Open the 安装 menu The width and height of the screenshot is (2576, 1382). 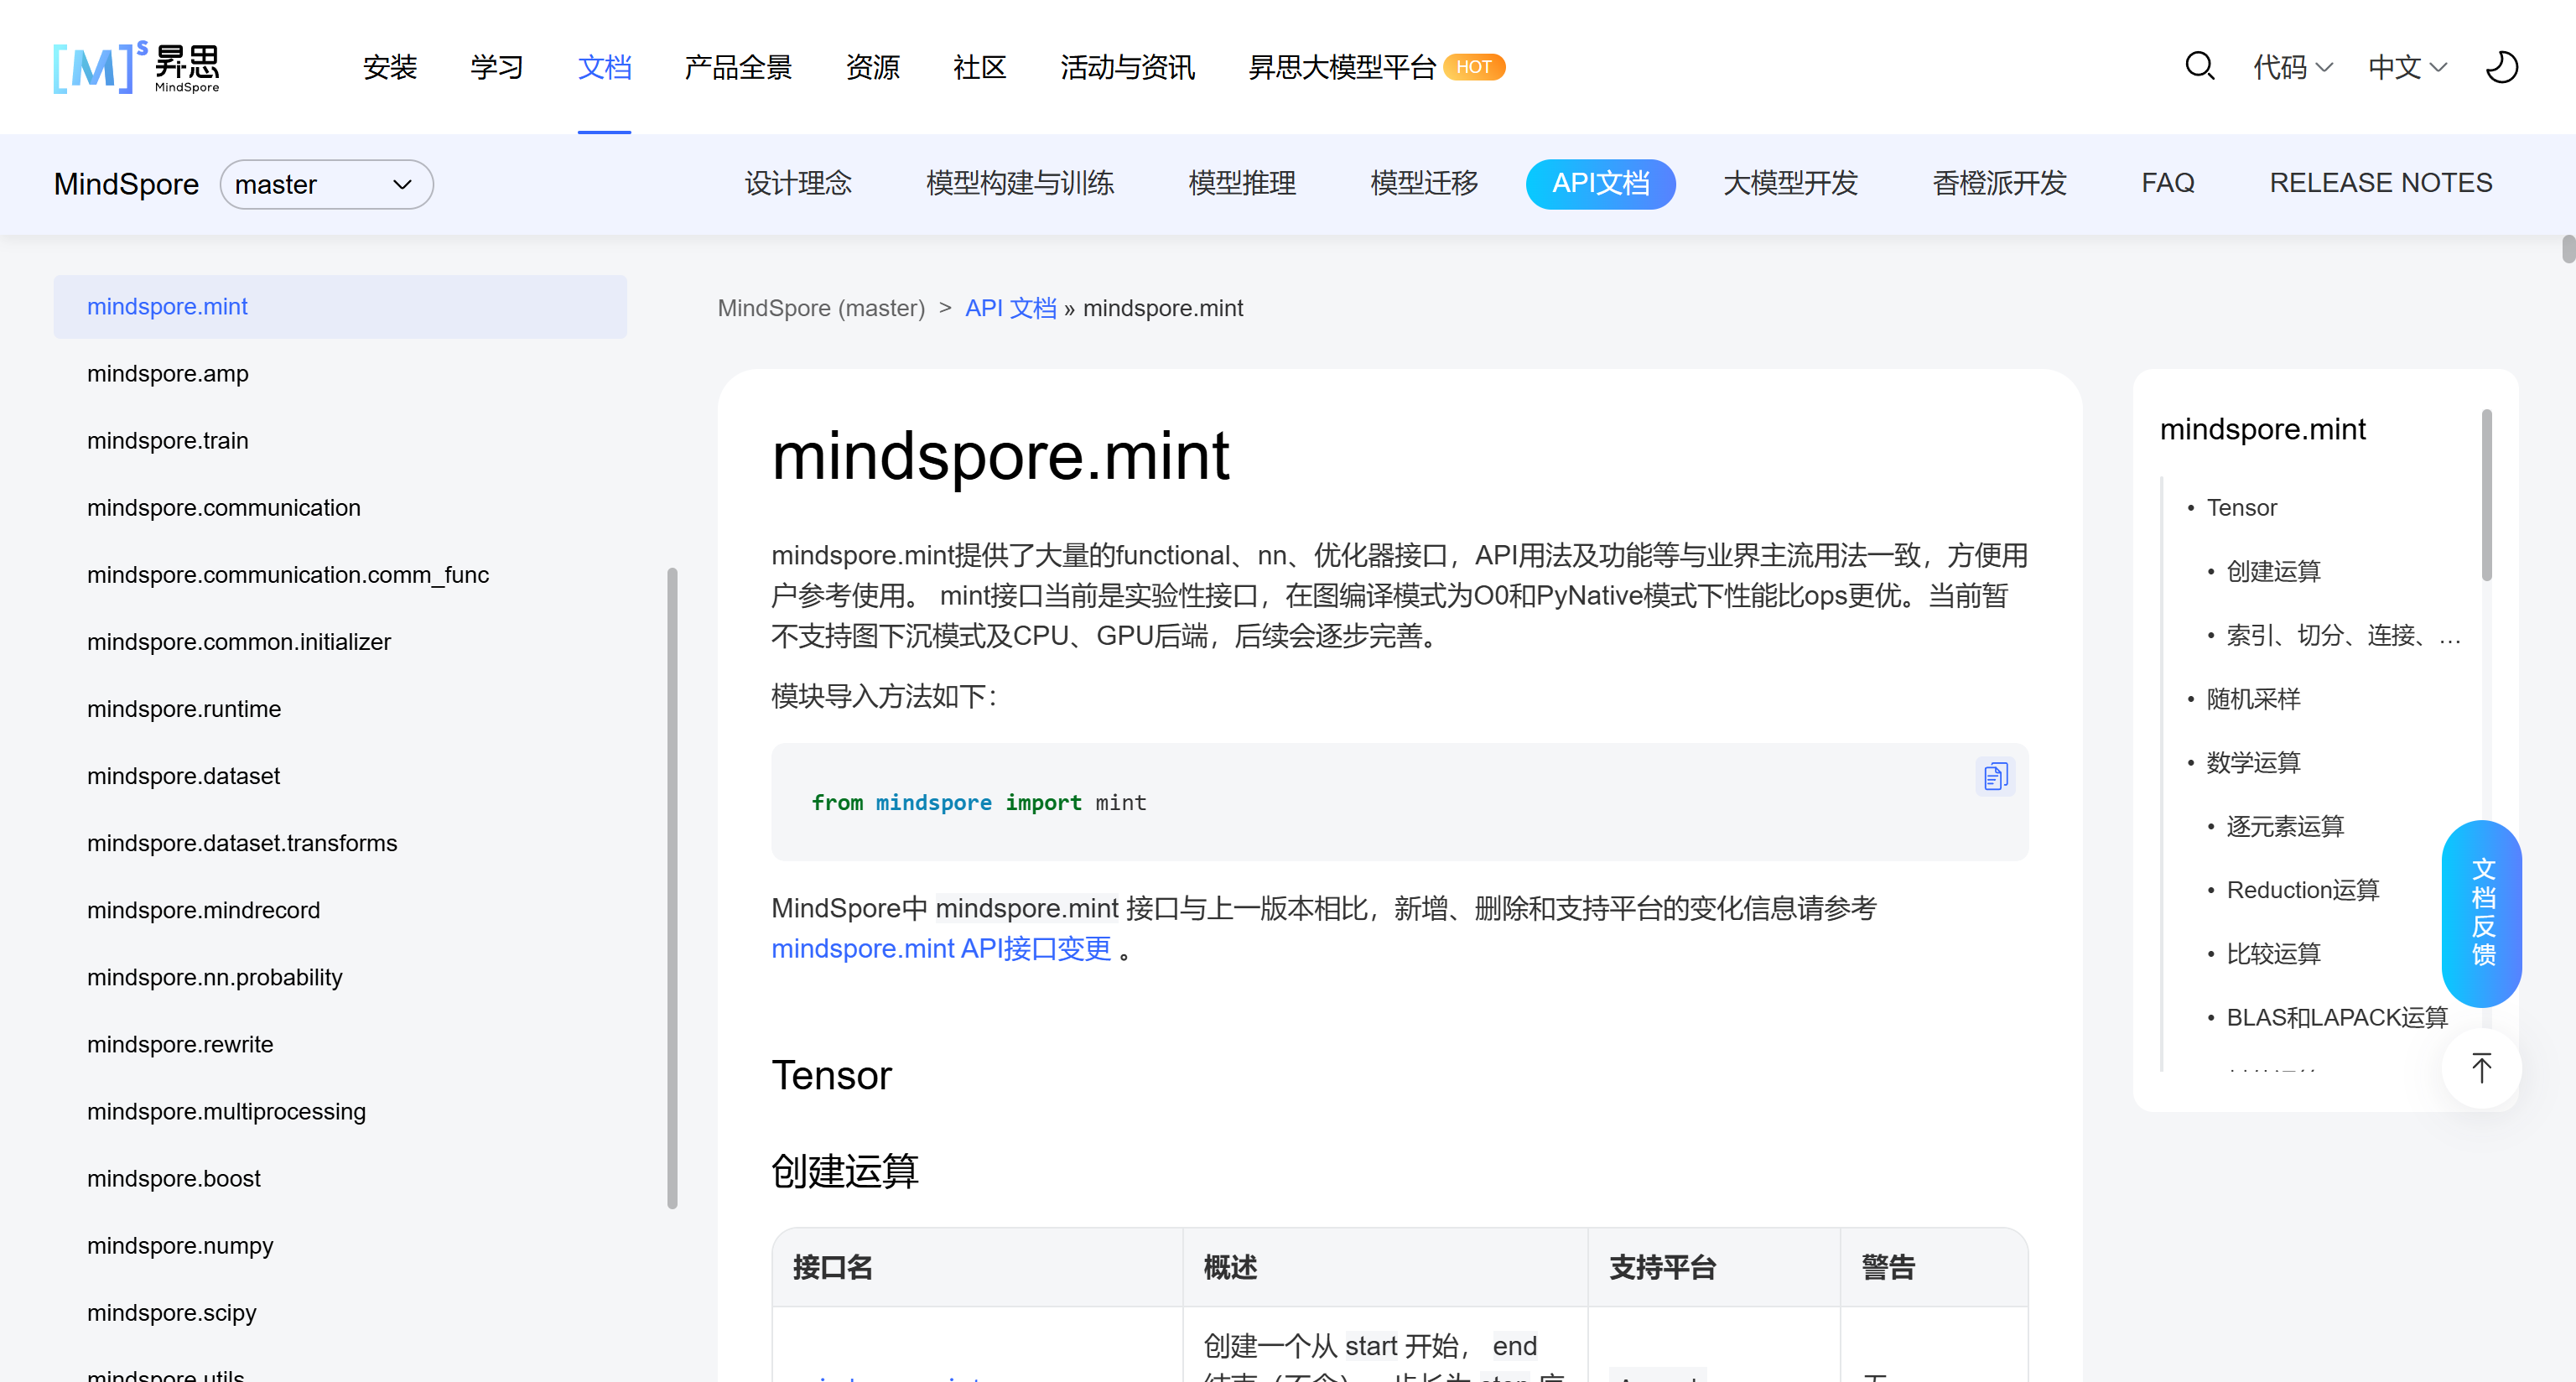[390, 67]
